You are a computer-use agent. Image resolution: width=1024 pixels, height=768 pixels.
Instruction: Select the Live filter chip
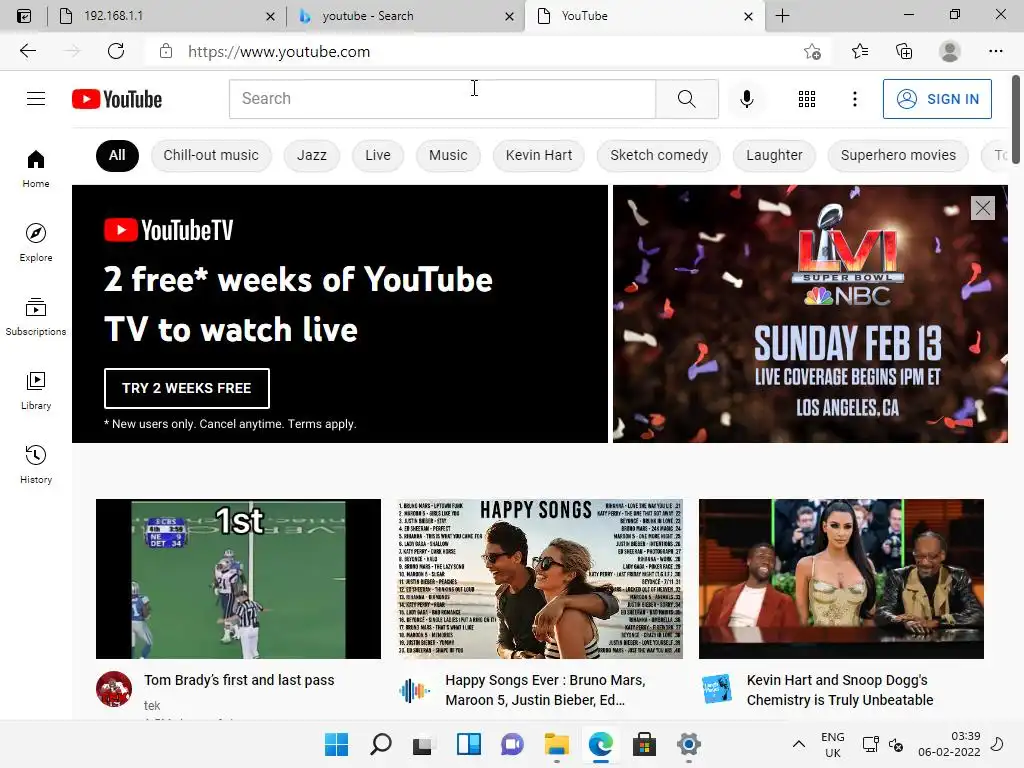377,155
